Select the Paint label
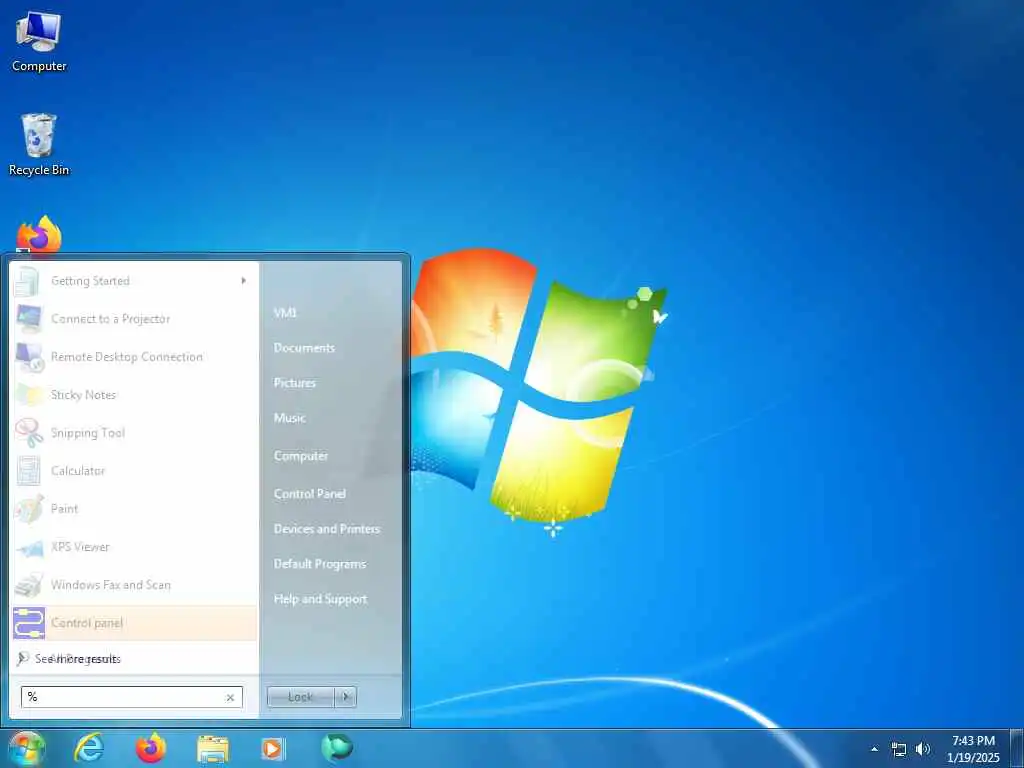This screenshot has width=1024, height=768. [x=64, y=509]
